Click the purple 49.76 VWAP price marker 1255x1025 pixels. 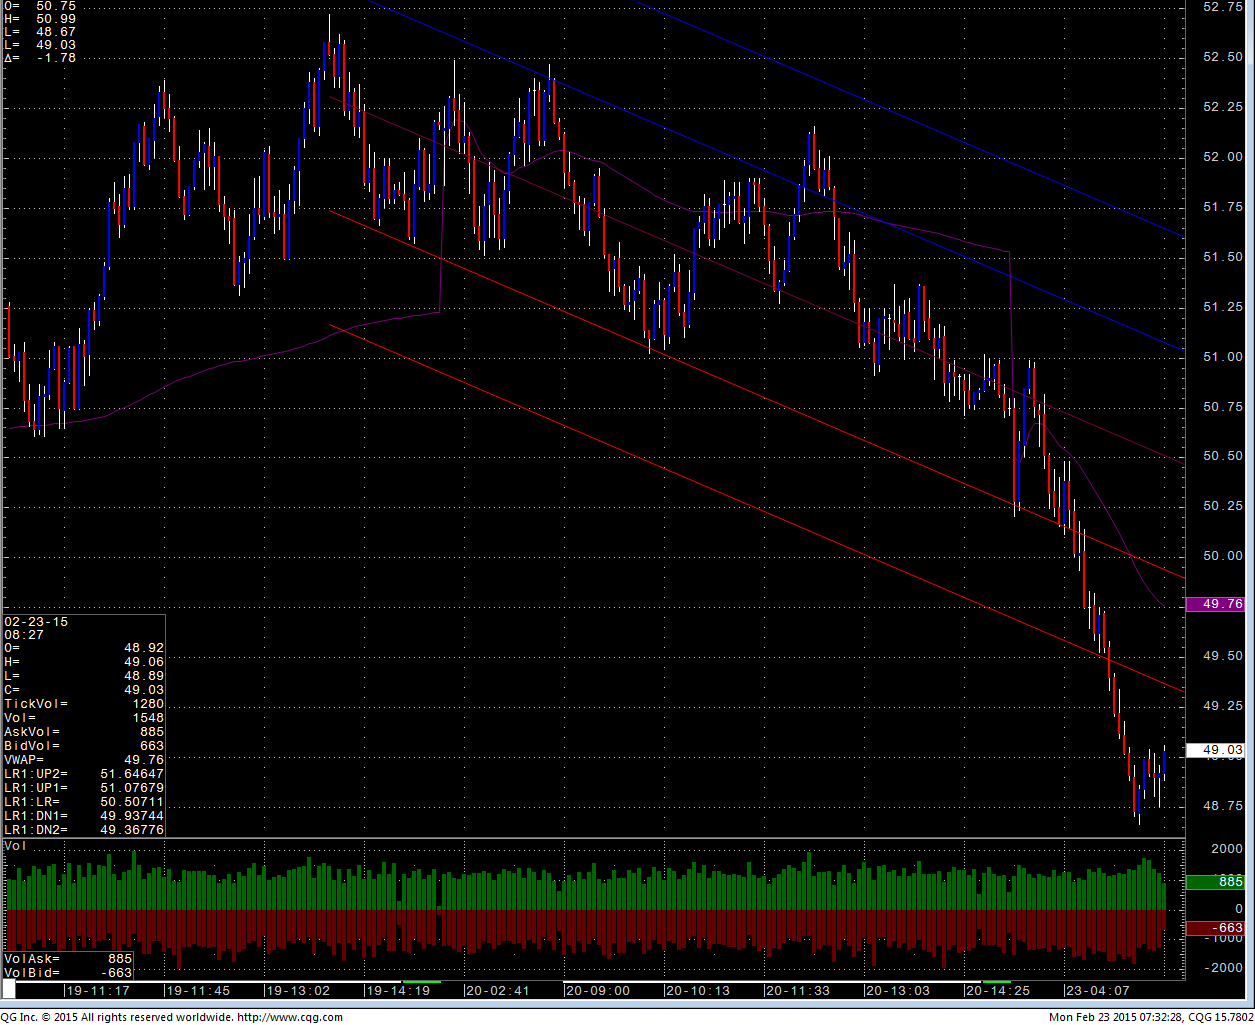click(x=1215, y=604)
